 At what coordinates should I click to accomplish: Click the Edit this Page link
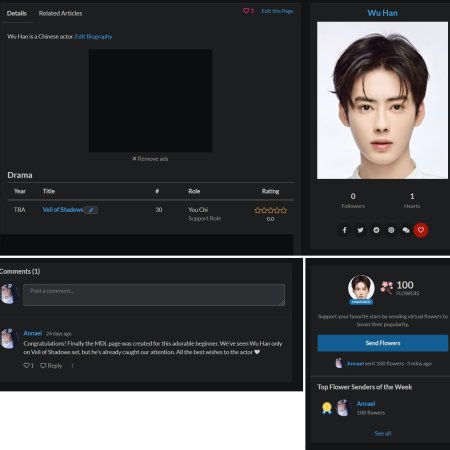(x=277, y=11)
